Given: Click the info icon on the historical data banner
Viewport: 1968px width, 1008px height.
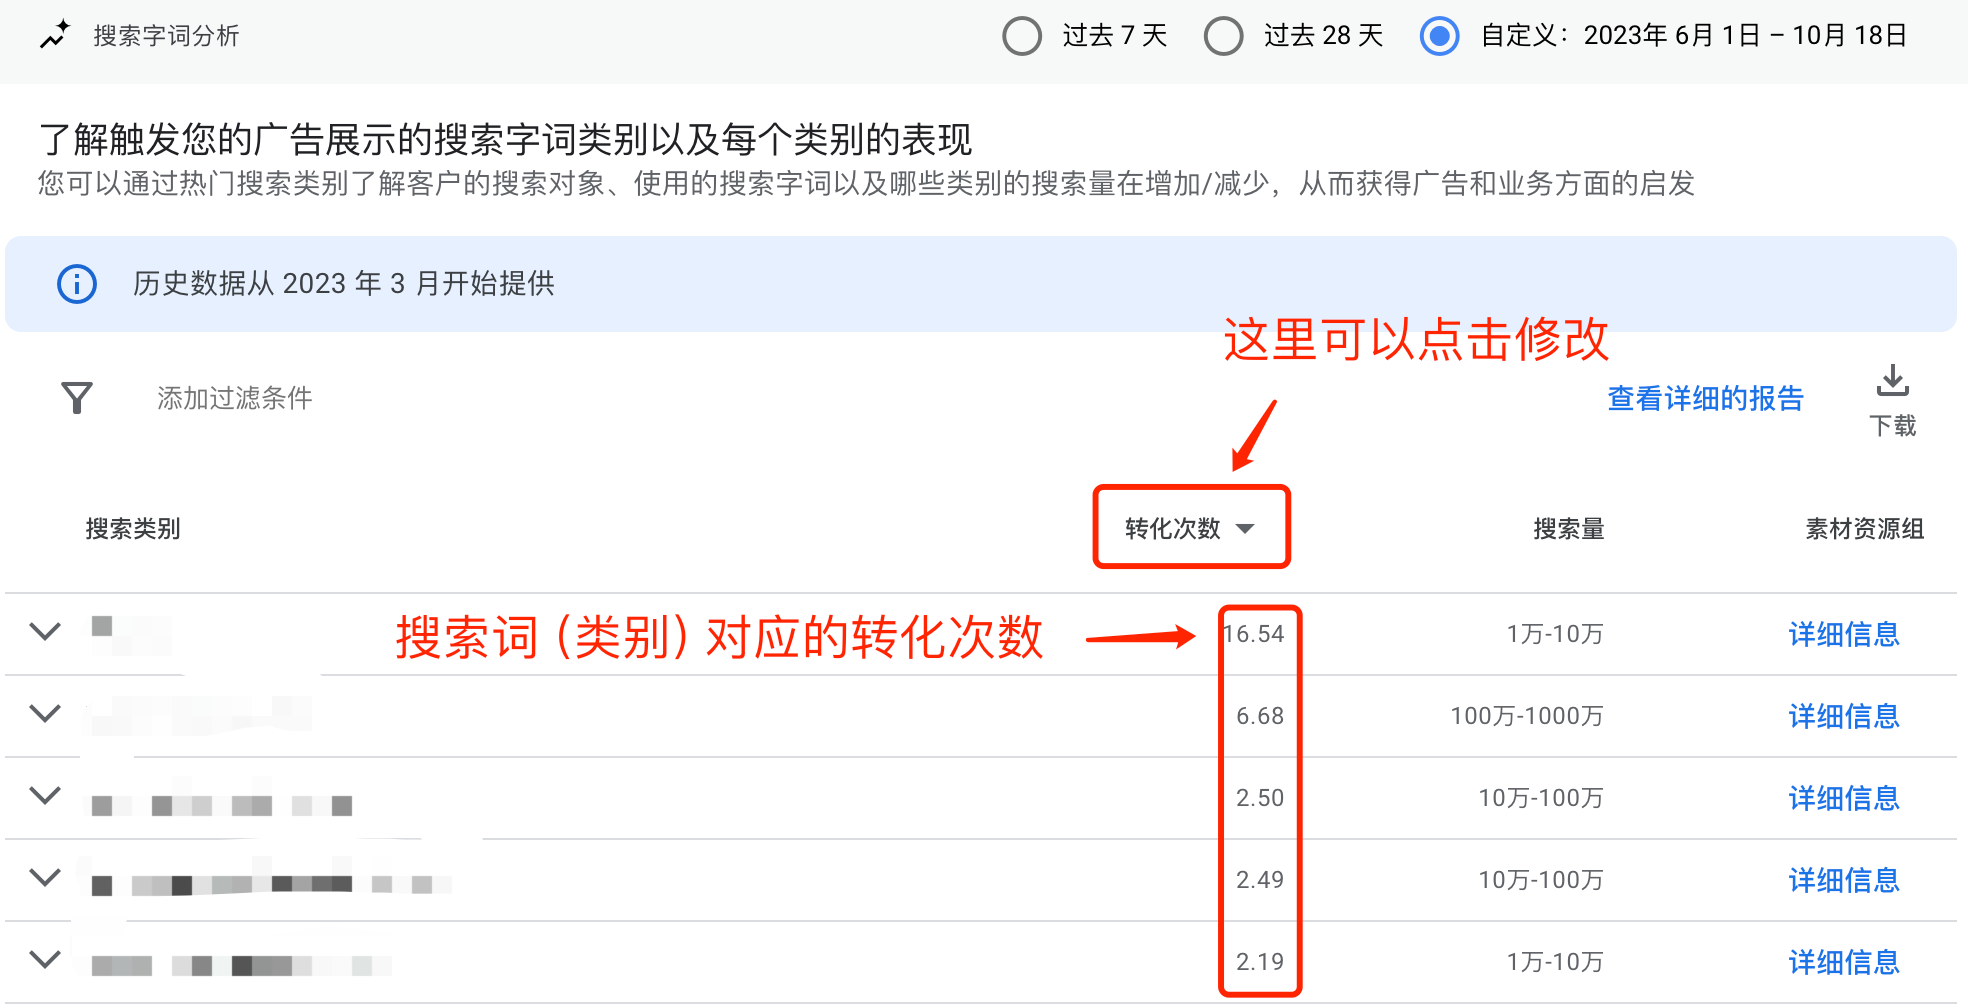Looking at the screenshot, I should [x=76, y=284].
